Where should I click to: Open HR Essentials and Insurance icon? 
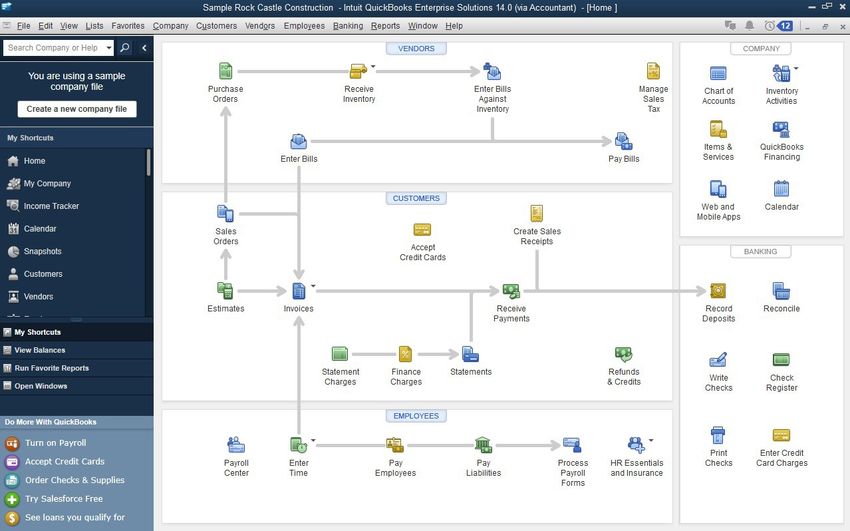click(636, 445)
